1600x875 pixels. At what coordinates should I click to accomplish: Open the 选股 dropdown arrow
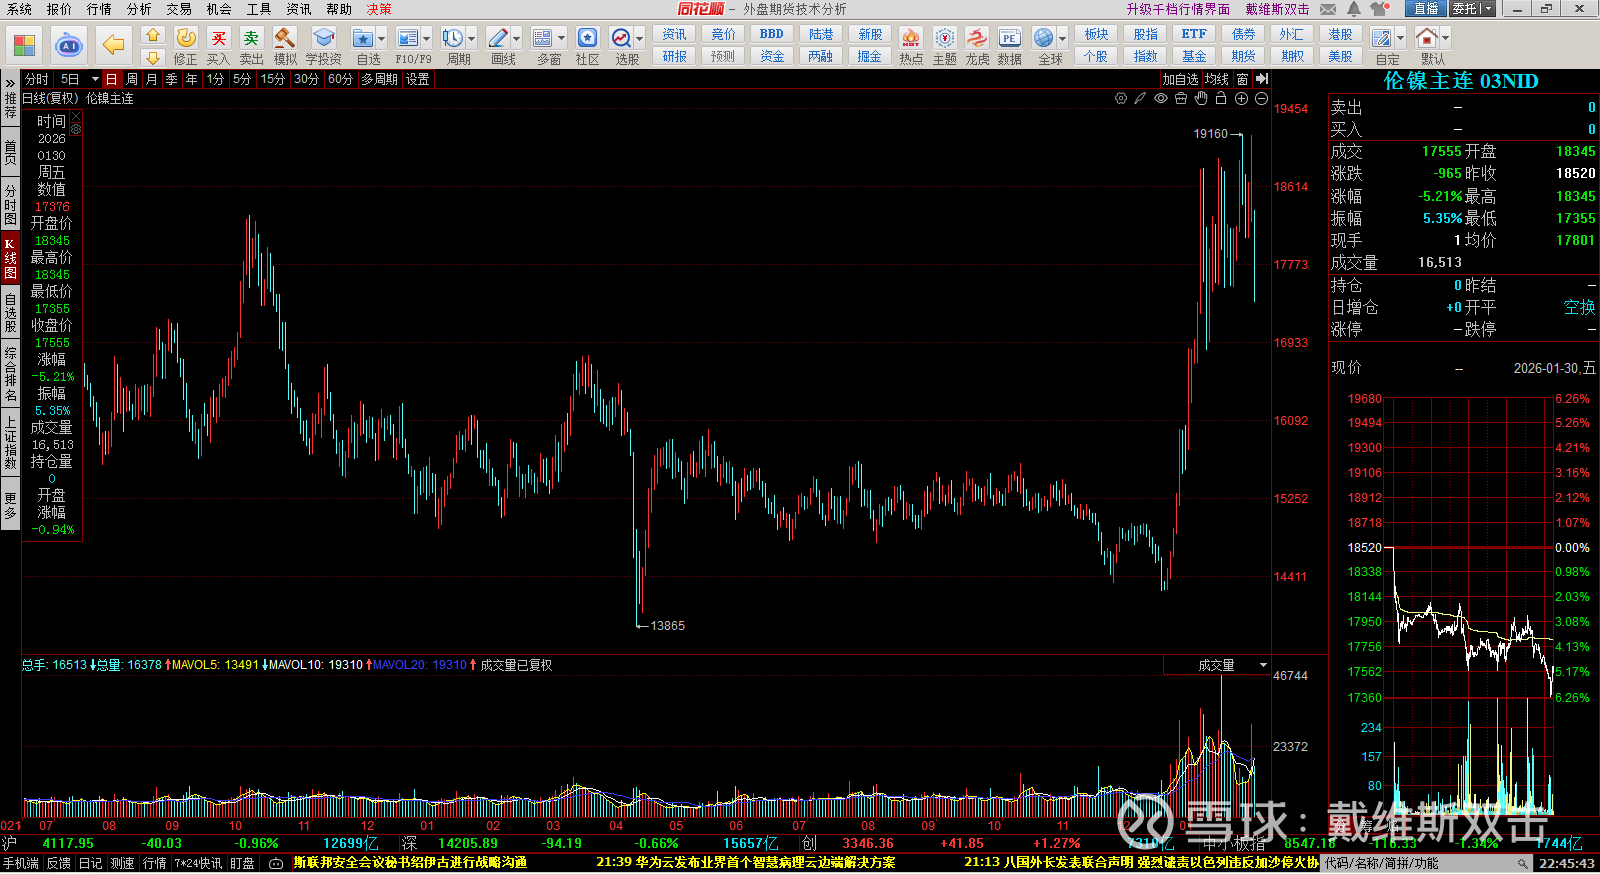pyautogui.click(x=640, y=39)
